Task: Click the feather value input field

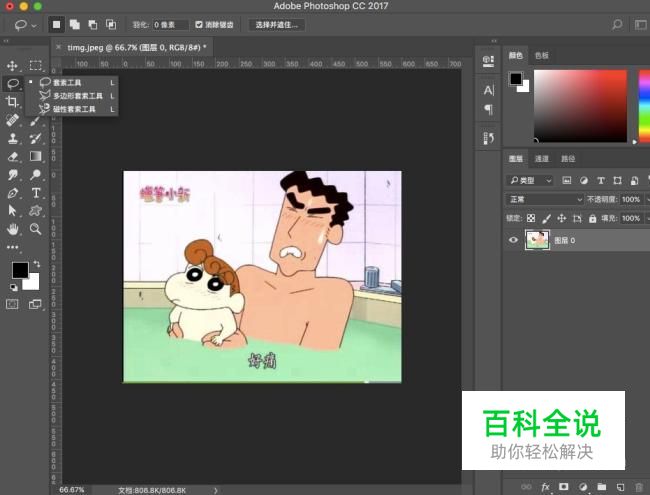Action: click(x=170, y=25)
